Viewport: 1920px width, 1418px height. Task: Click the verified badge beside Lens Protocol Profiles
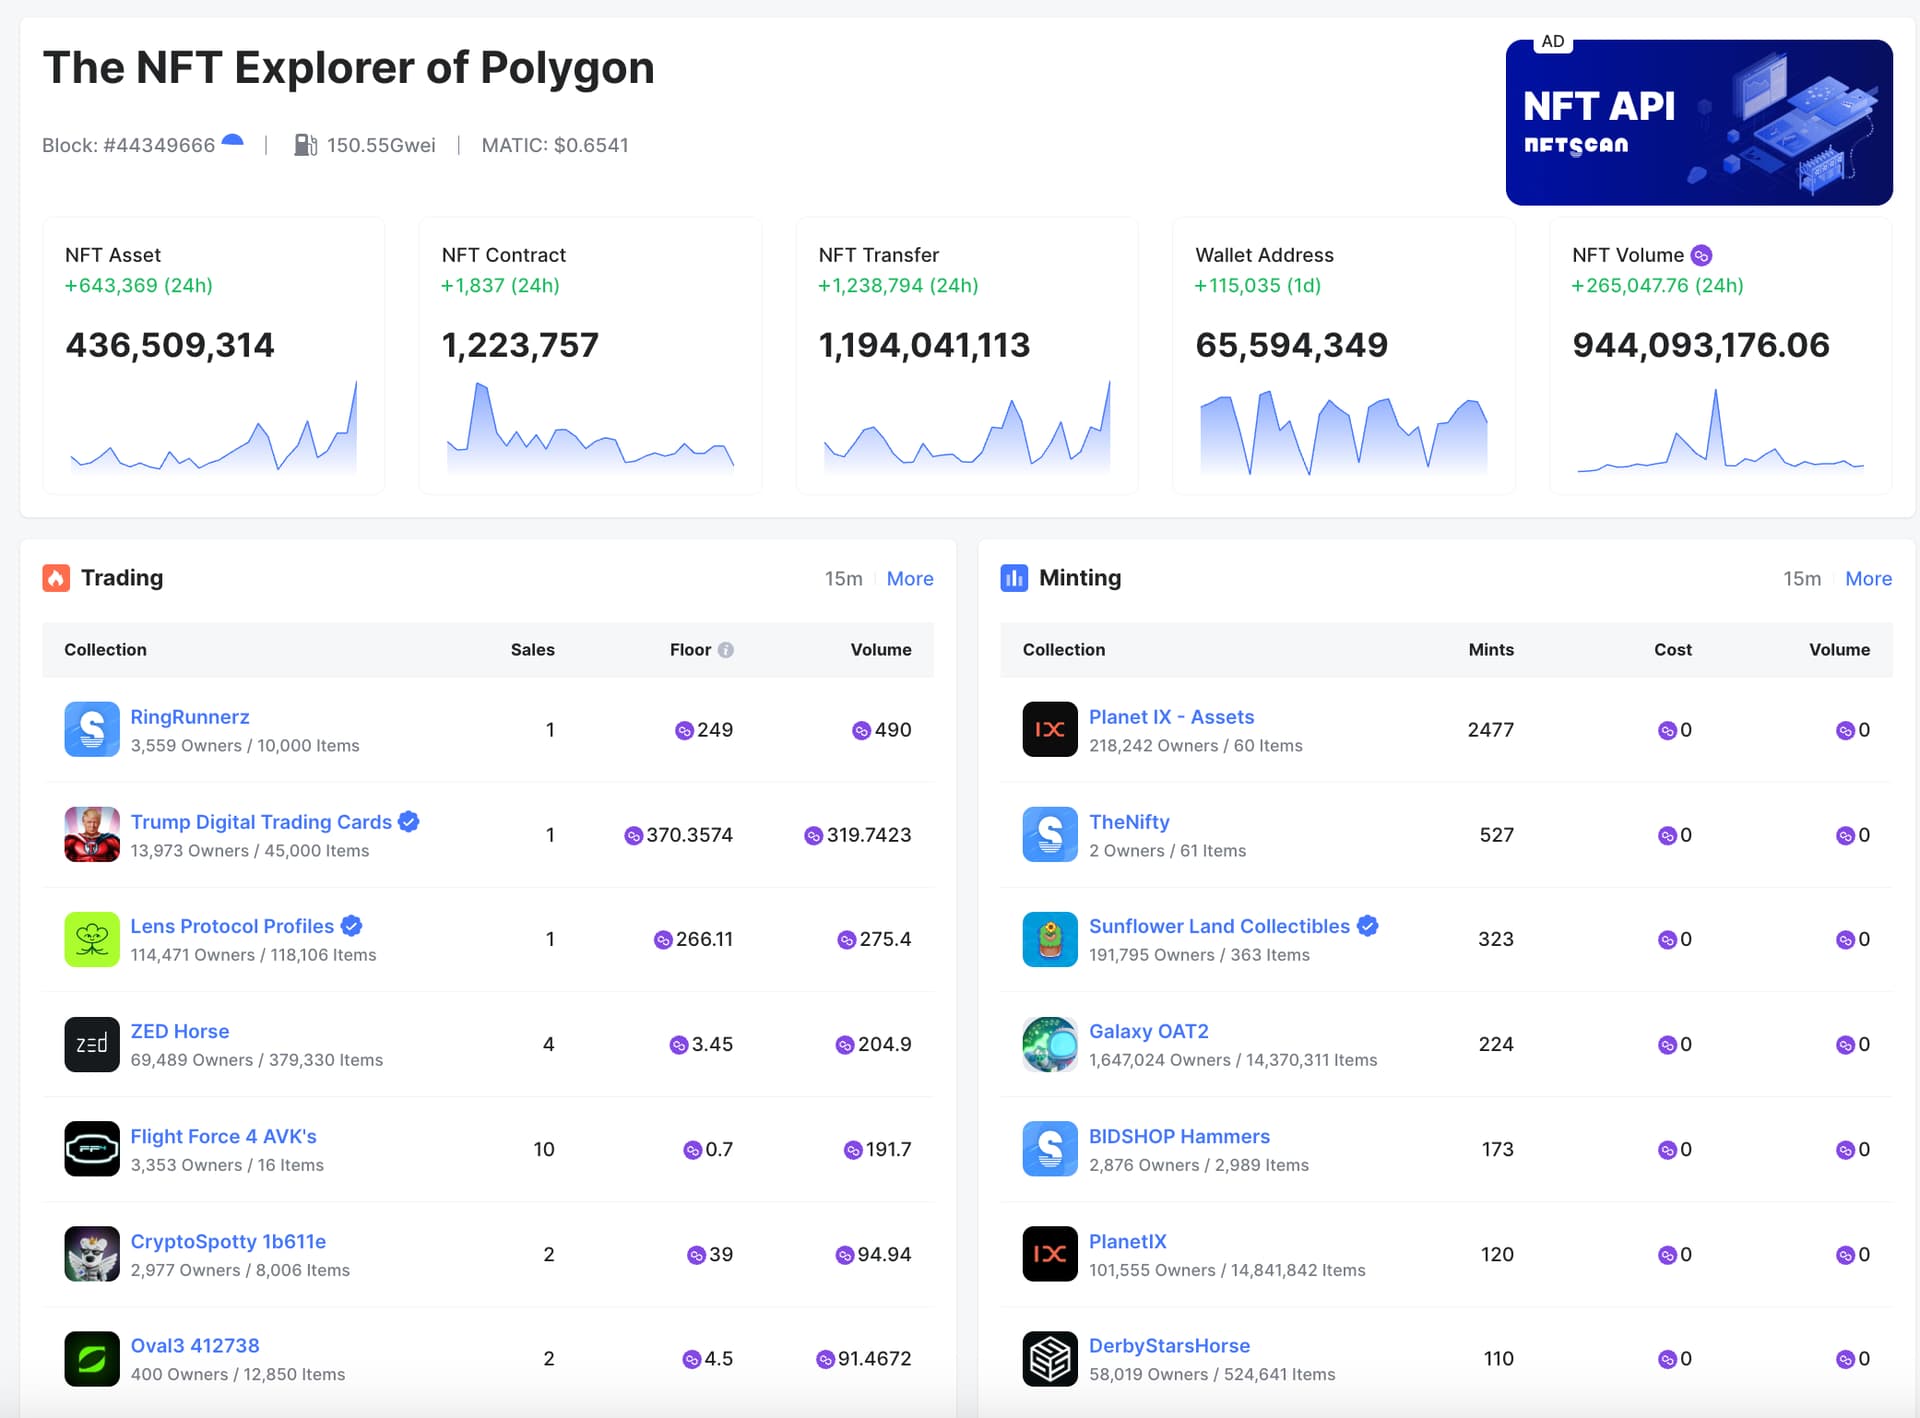pos(350,926)
